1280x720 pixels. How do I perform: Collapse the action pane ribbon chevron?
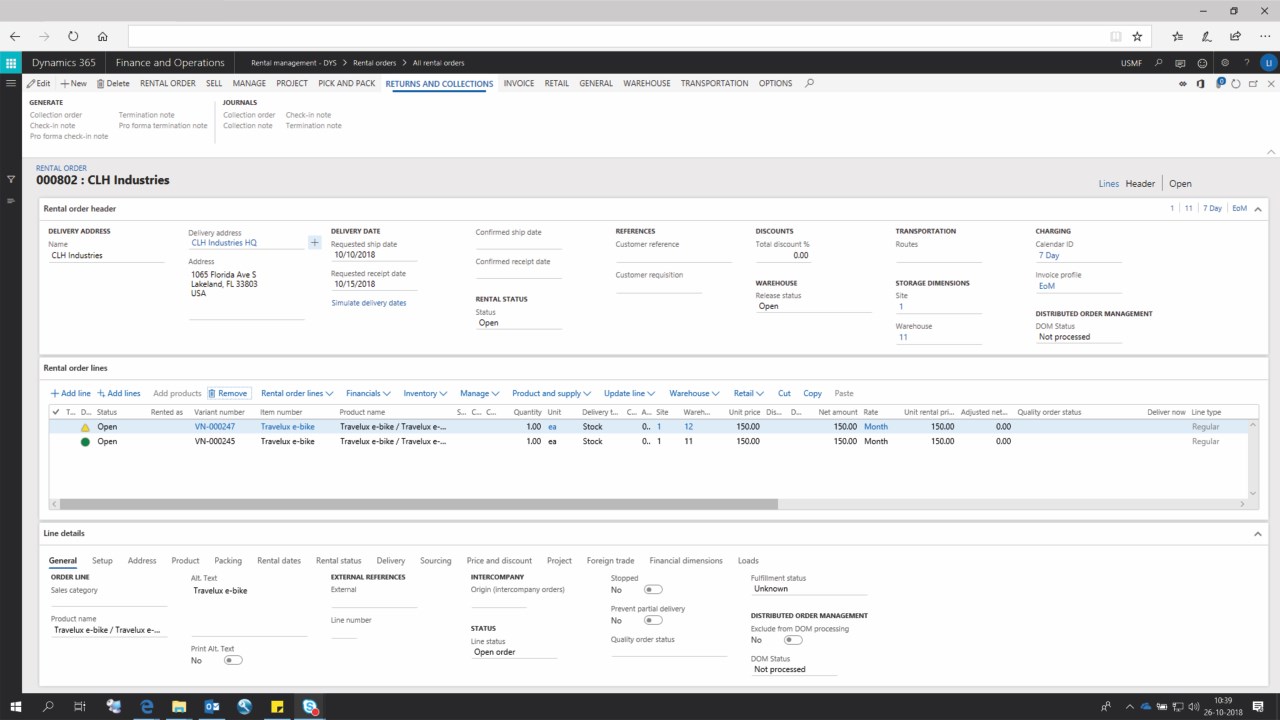tap(1271, 152)
